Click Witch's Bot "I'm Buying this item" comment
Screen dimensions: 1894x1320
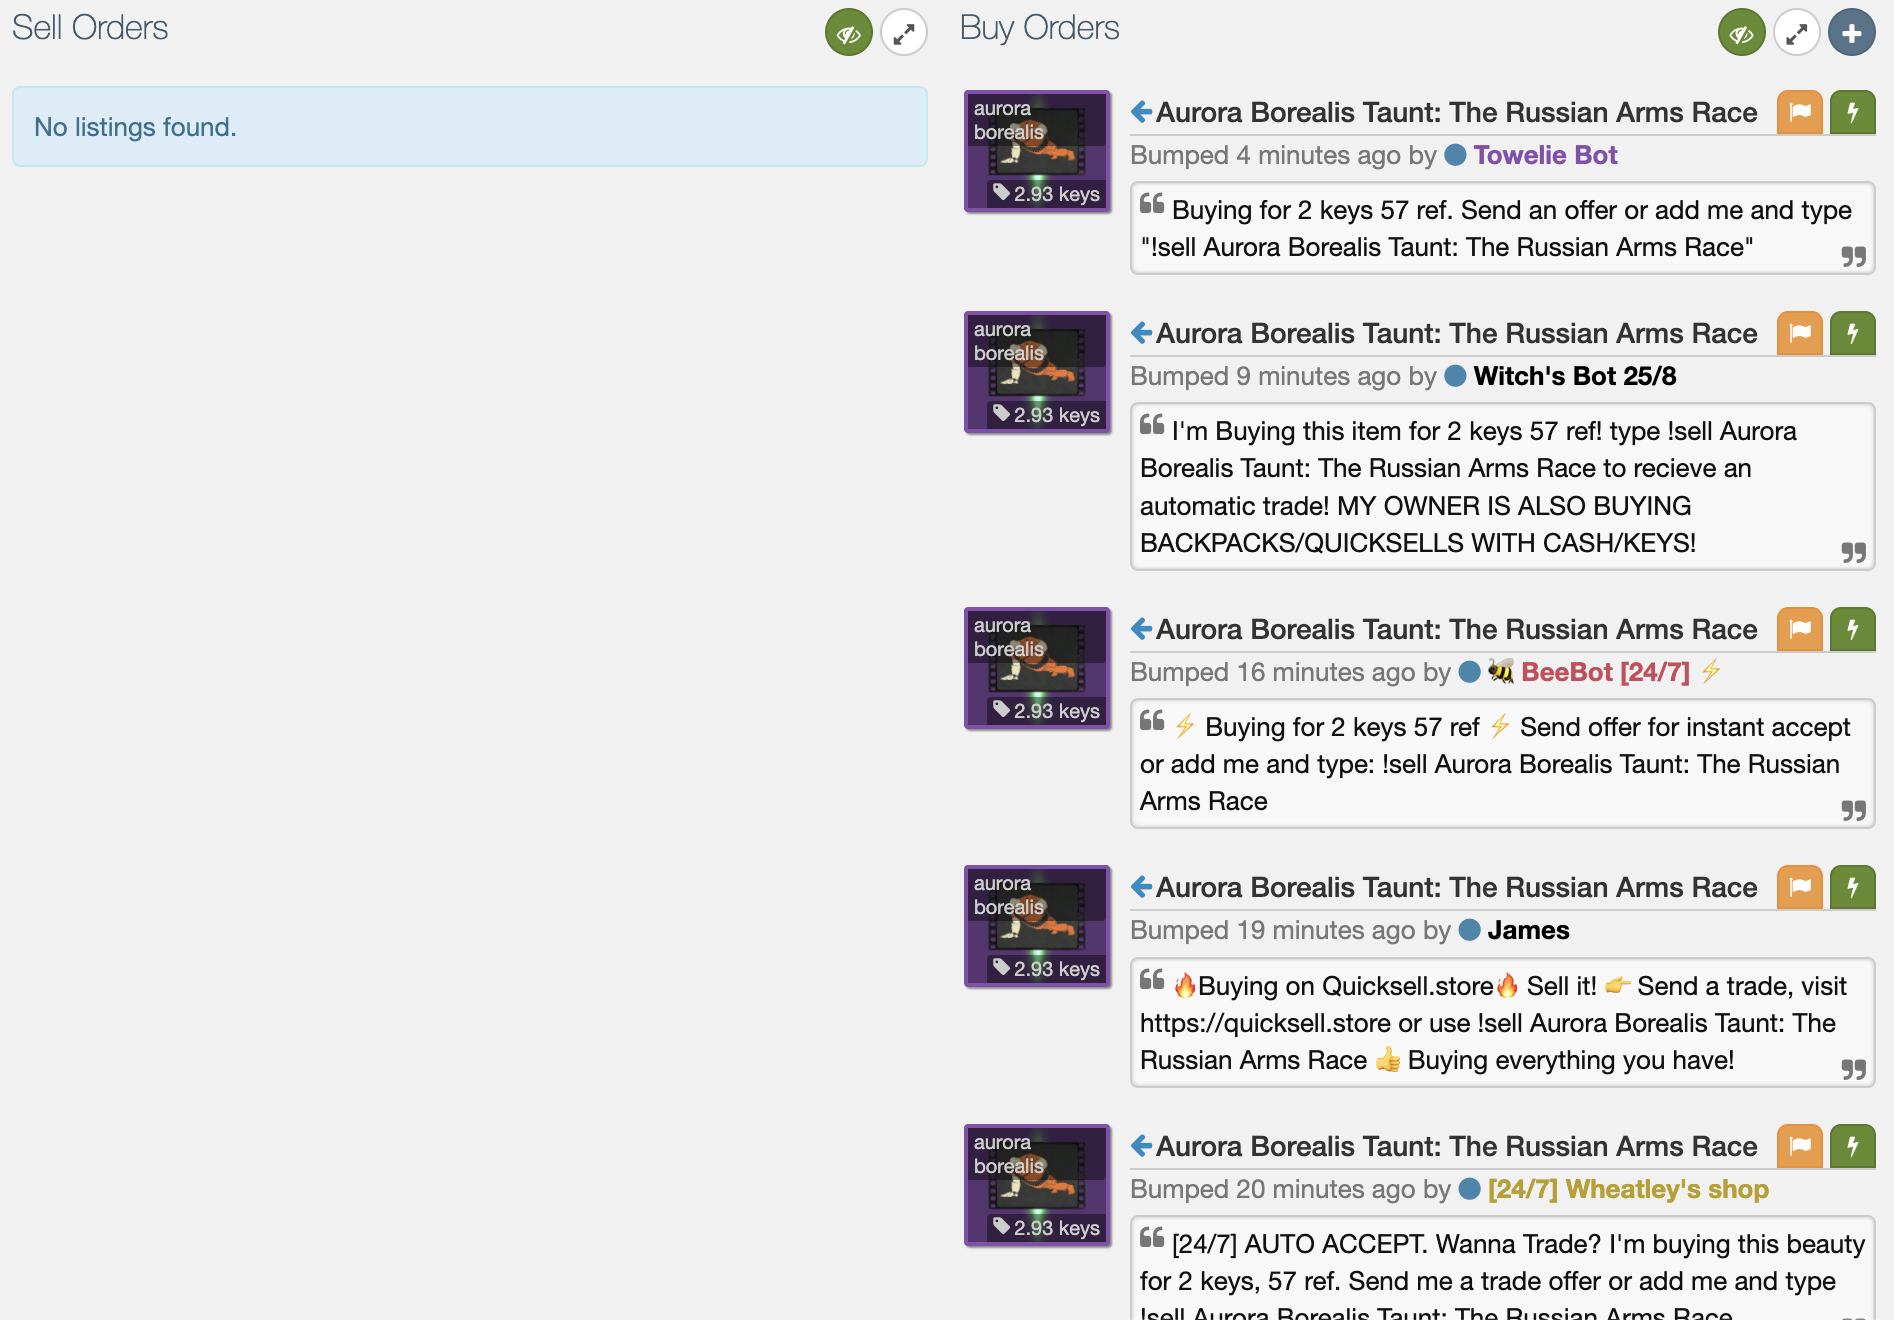click(x=1502, y=487)
